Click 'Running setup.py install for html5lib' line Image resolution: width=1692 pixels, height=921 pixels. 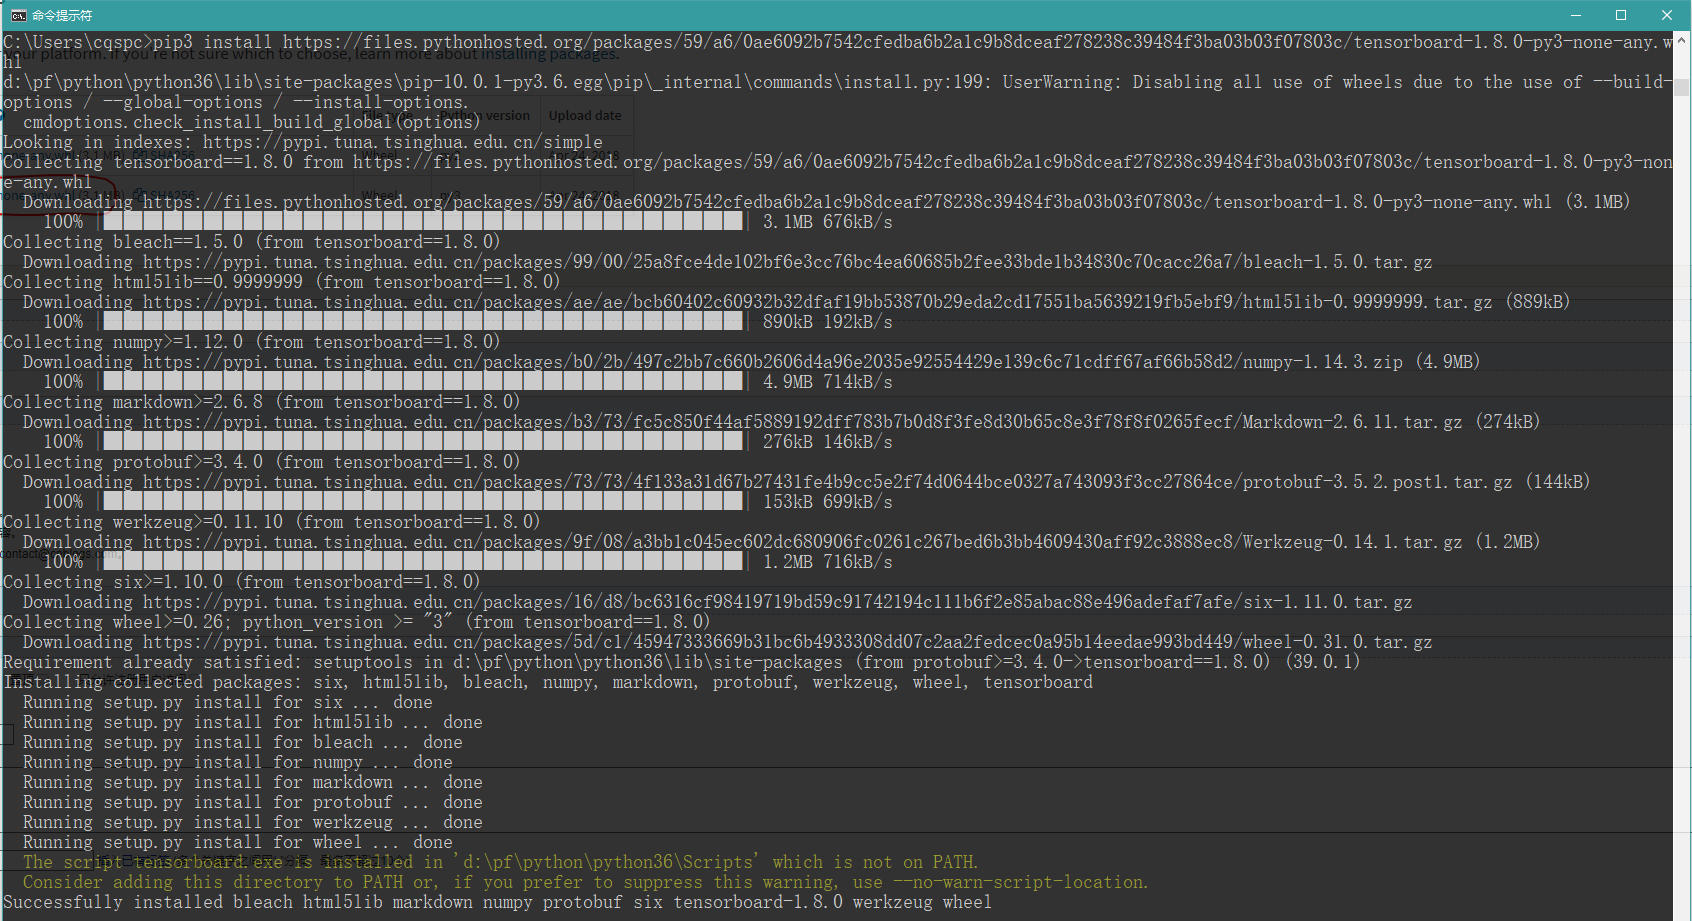(253, 722)
